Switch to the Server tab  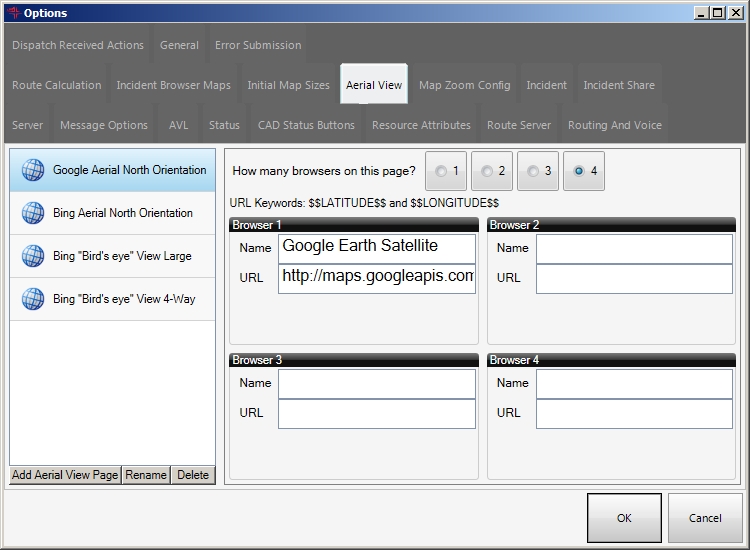click(x=27, y=125)
